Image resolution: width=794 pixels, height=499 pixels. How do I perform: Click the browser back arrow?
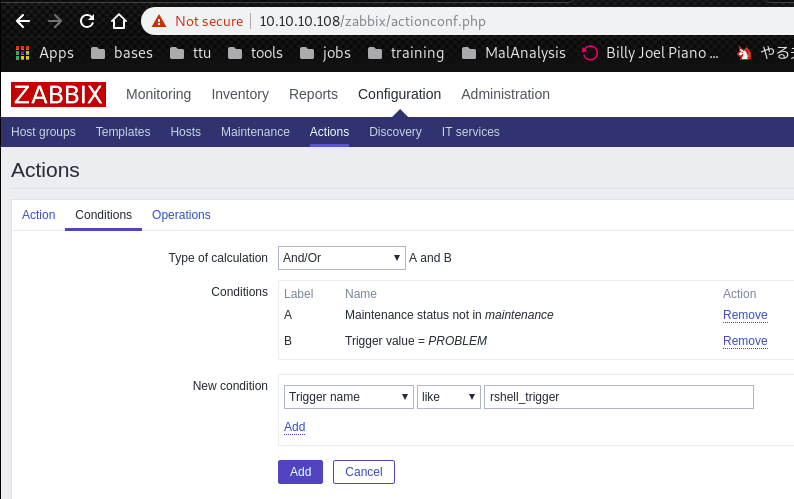click(23, 20)
